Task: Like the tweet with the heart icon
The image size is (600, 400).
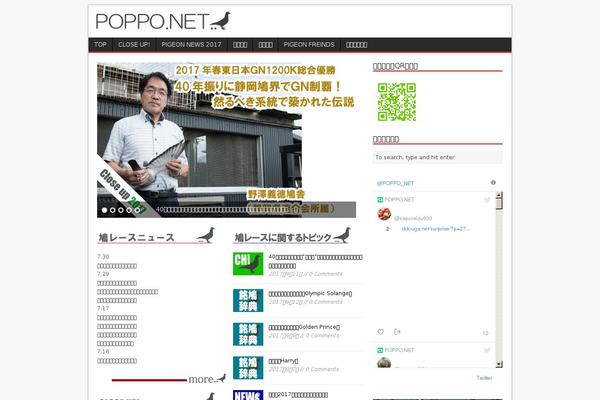Action: pyautogui.click(x=381, y=332)
